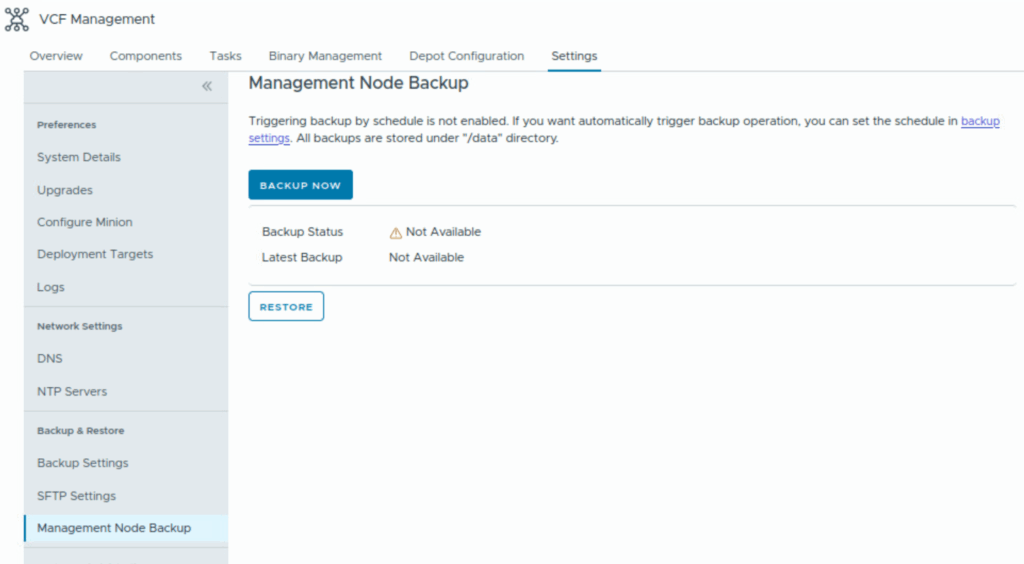Image resolution: width=1024 pixels, height=564 pixels.
Task: Follow the backup settings link
Action: [x=980, y=121]
